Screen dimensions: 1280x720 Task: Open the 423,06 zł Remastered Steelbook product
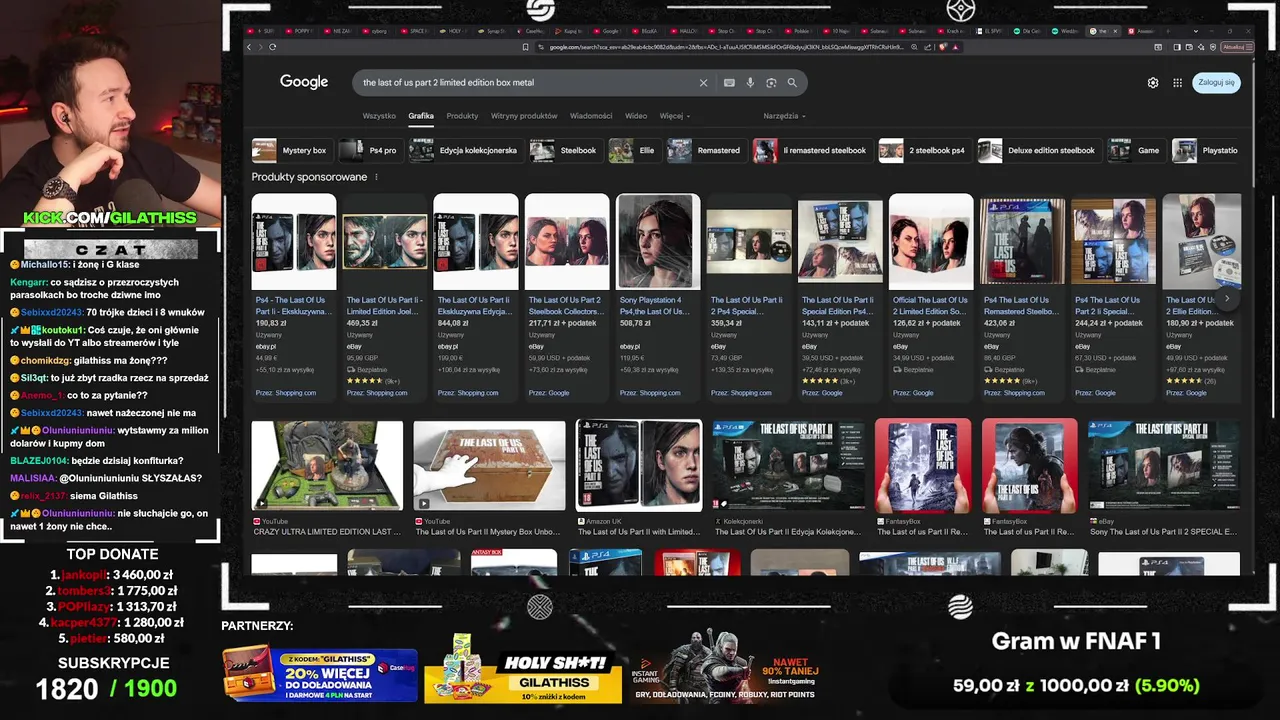tap(1022, 297)
